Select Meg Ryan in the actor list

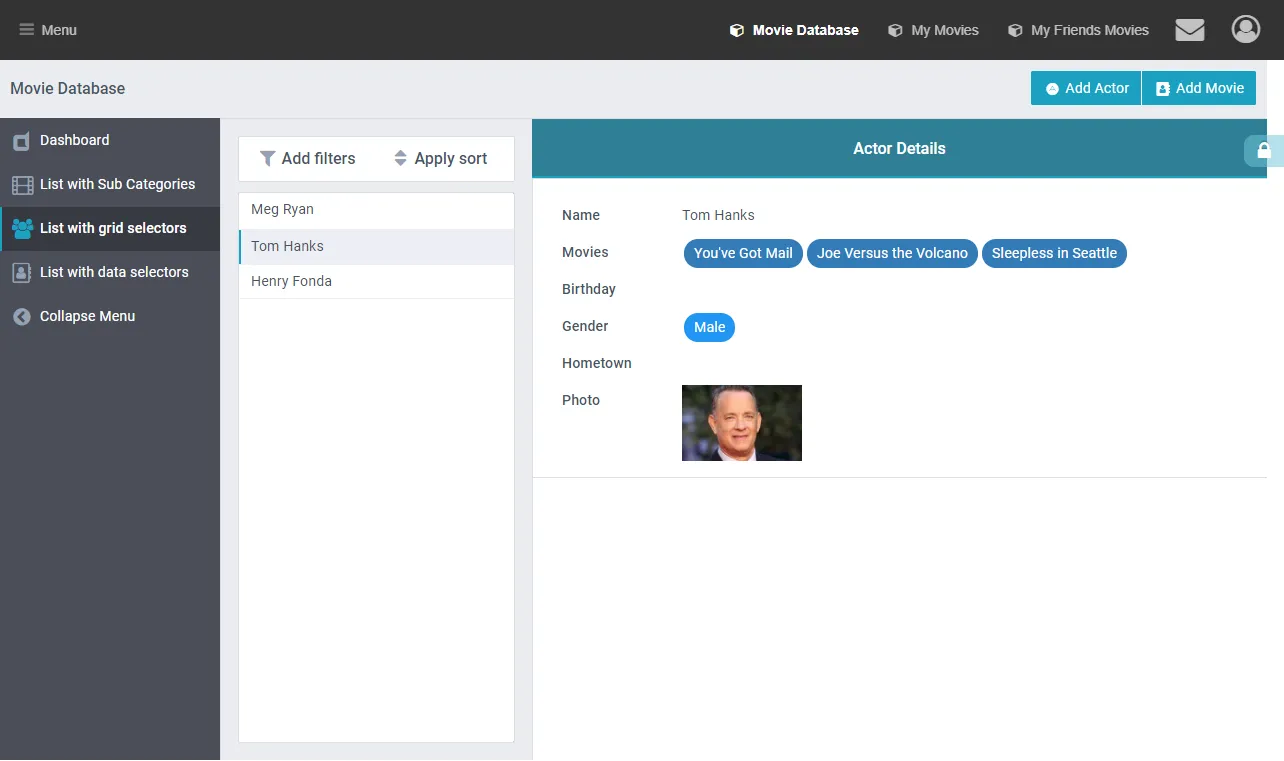[283, 210]
